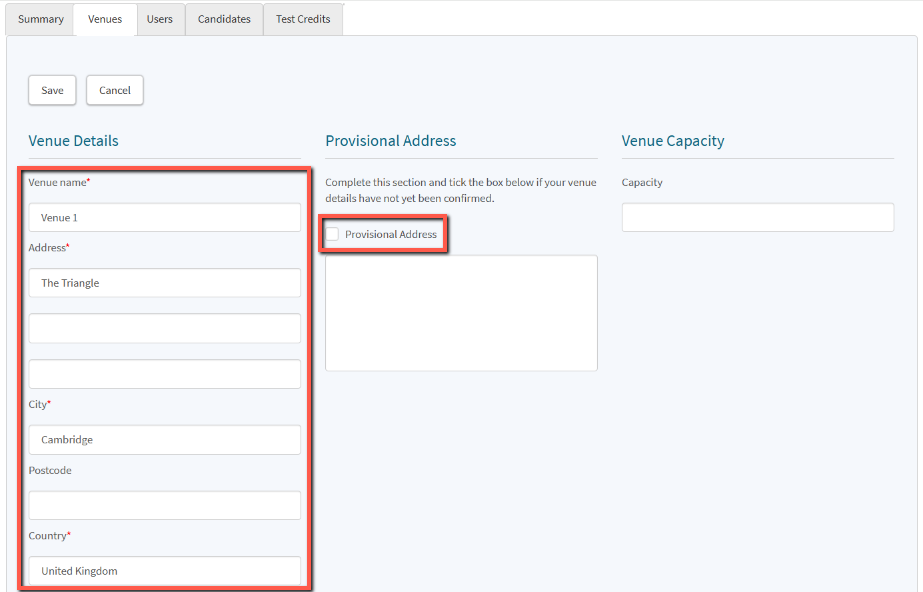Switch to the Summary tab
Image resolution: width=923 pixels, height=592 pixels.
coord(41,19)
